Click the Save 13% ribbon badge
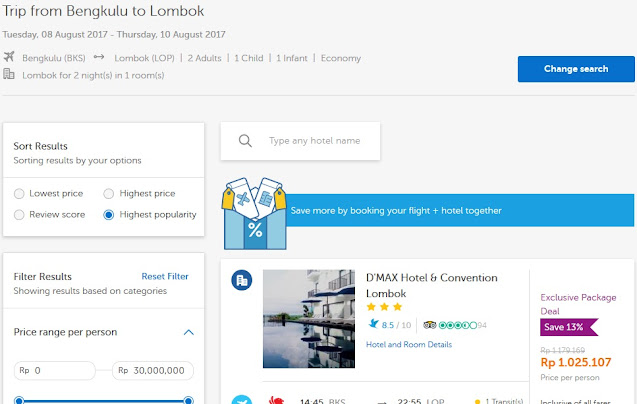637x404 pixels. click(x=569, y=327)
